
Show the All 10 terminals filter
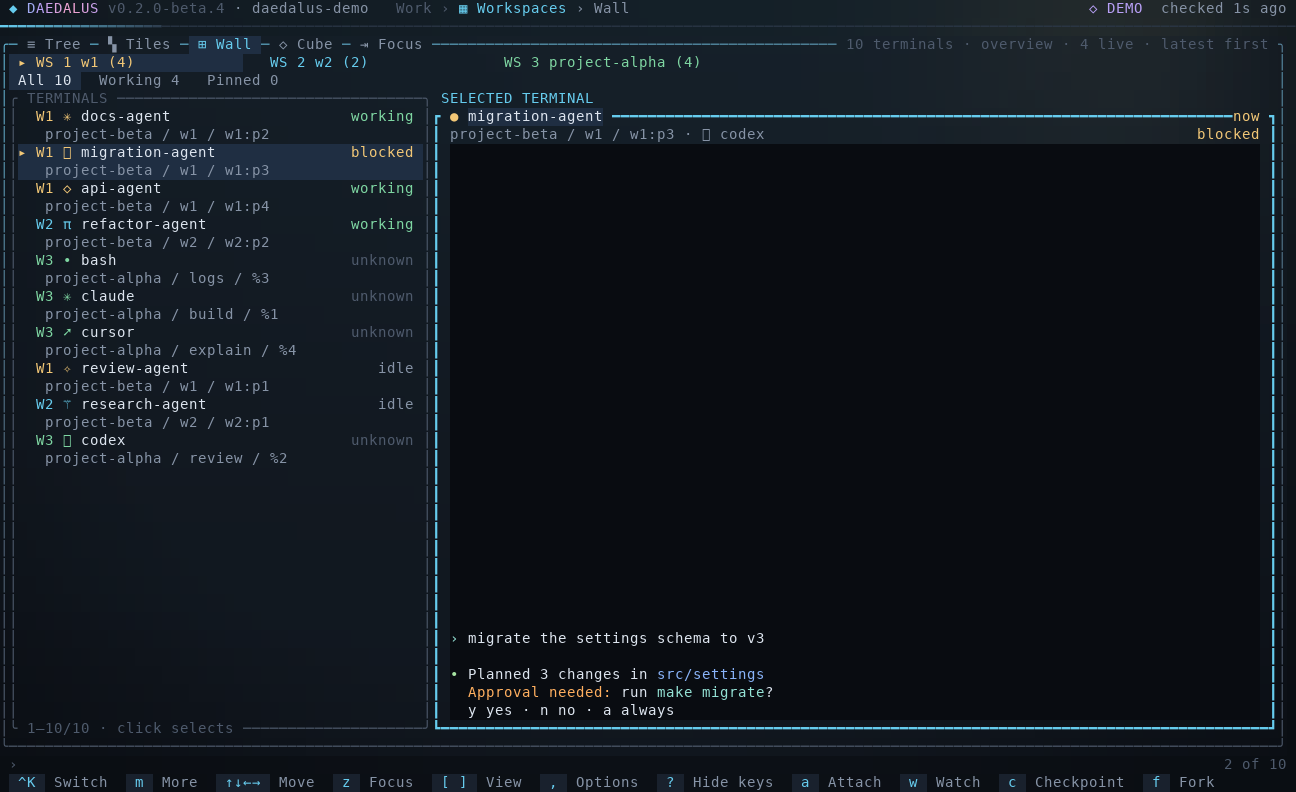point(45,80)
